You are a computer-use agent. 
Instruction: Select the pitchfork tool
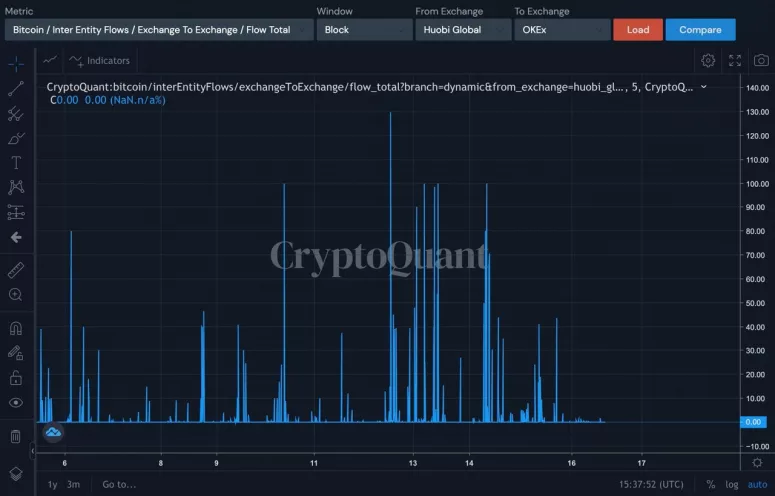[16, 114]
